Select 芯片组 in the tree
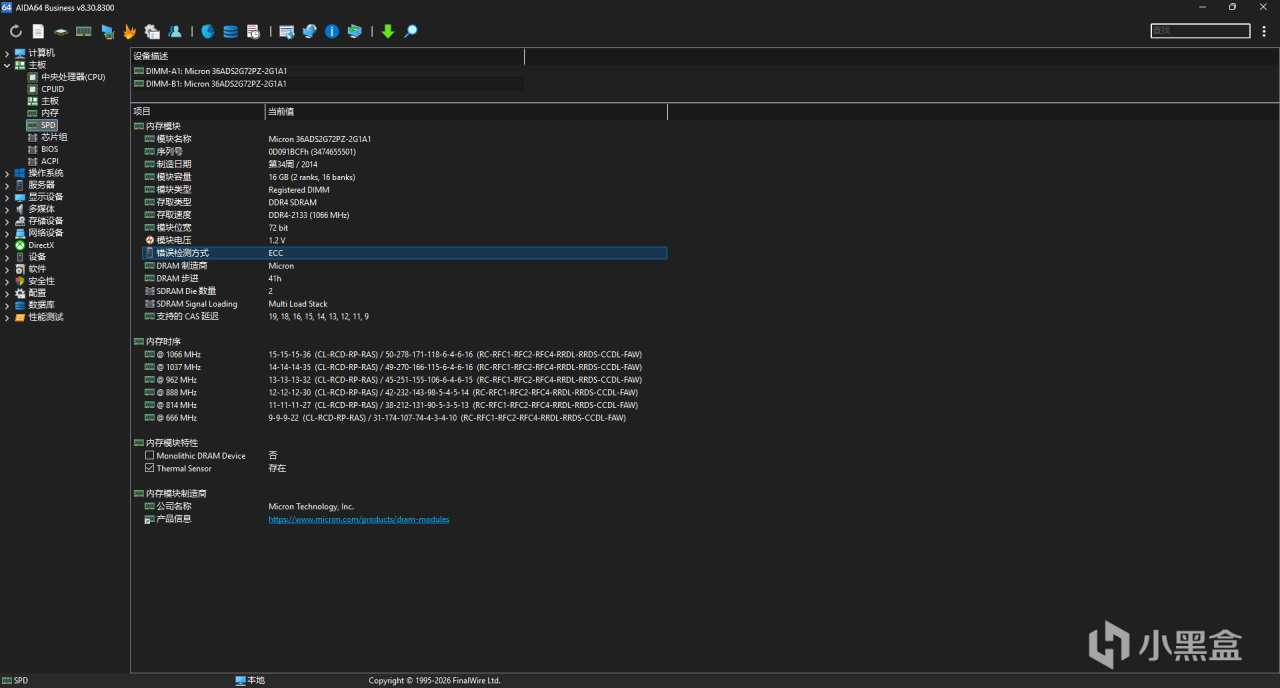The width and height of the screenshot is (1280, 688). click(54, 137)
